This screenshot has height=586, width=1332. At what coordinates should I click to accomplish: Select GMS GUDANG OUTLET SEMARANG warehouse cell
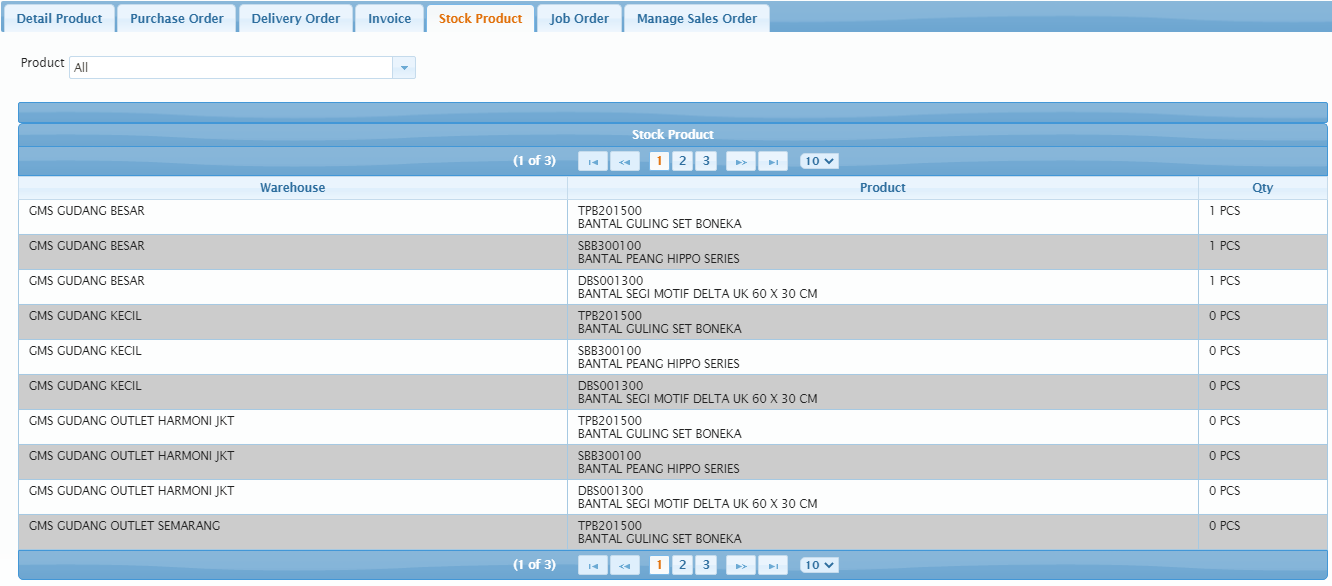[x=293, y=532]
